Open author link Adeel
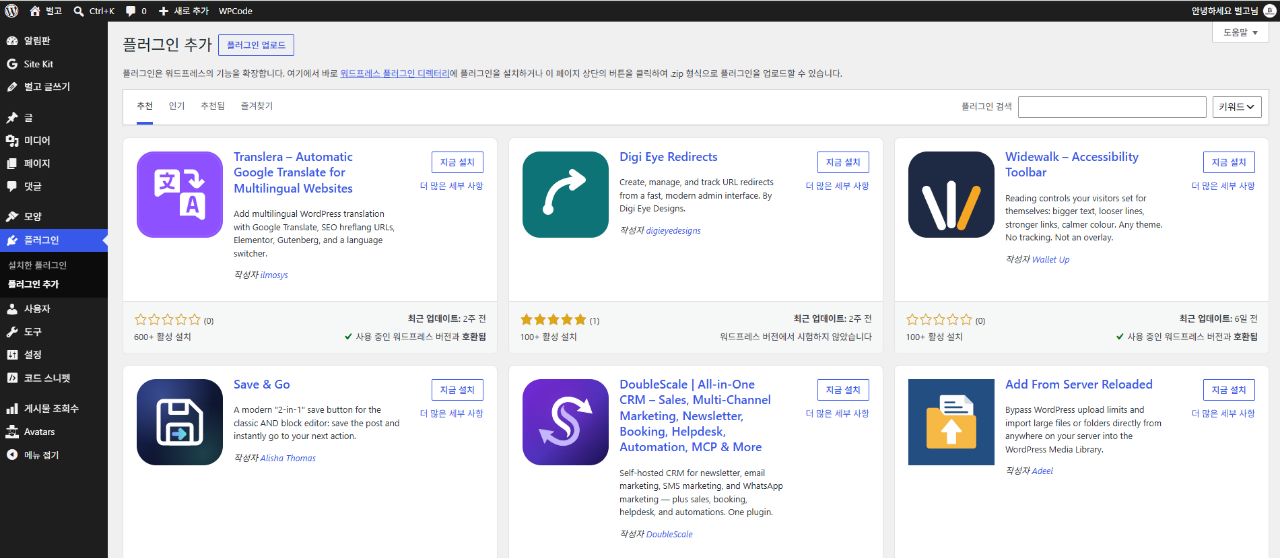The height and width of the screenshot is (559, 1280). (1043, 471)
